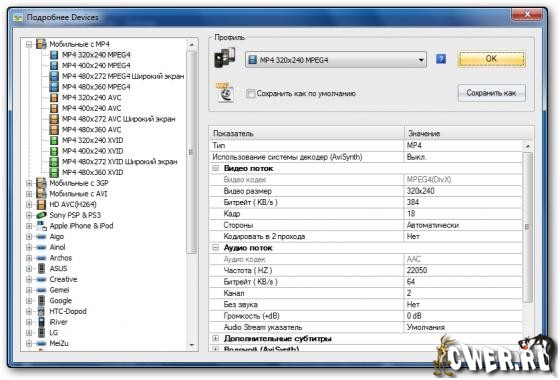Click the MP4 320x240 XVID item icon
Viewport: 560px width, 380px height.
(x=54, y=140)
